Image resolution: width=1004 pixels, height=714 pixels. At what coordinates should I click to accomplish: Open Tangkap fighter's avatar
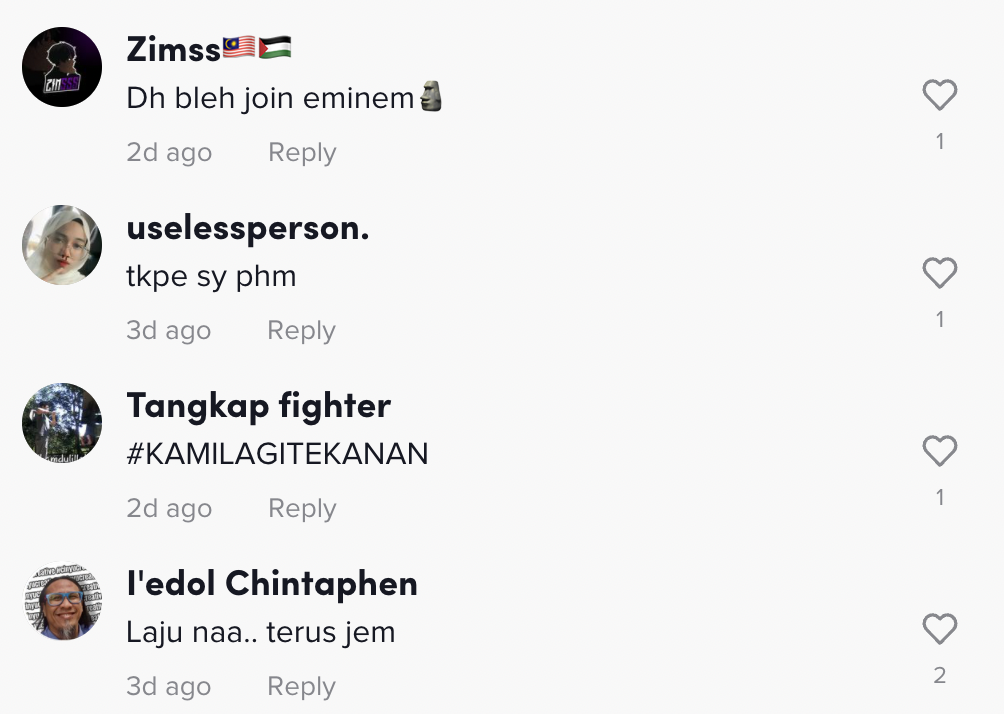pyautogui.click(x=62, y=423)
